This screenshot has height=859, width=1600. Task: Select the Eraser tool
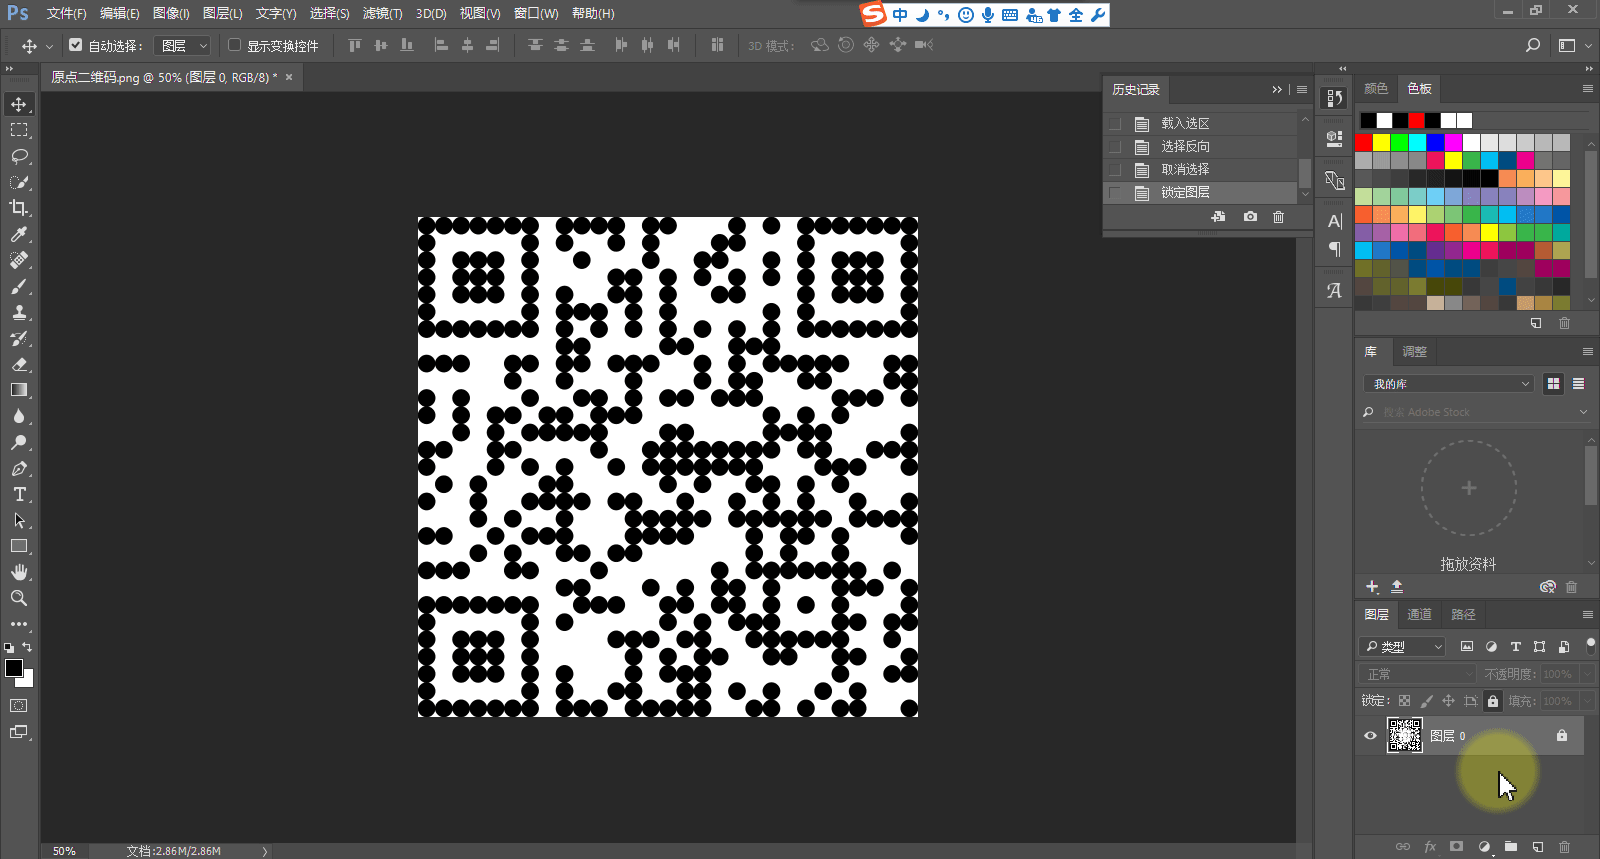click(x=19, y=364)
